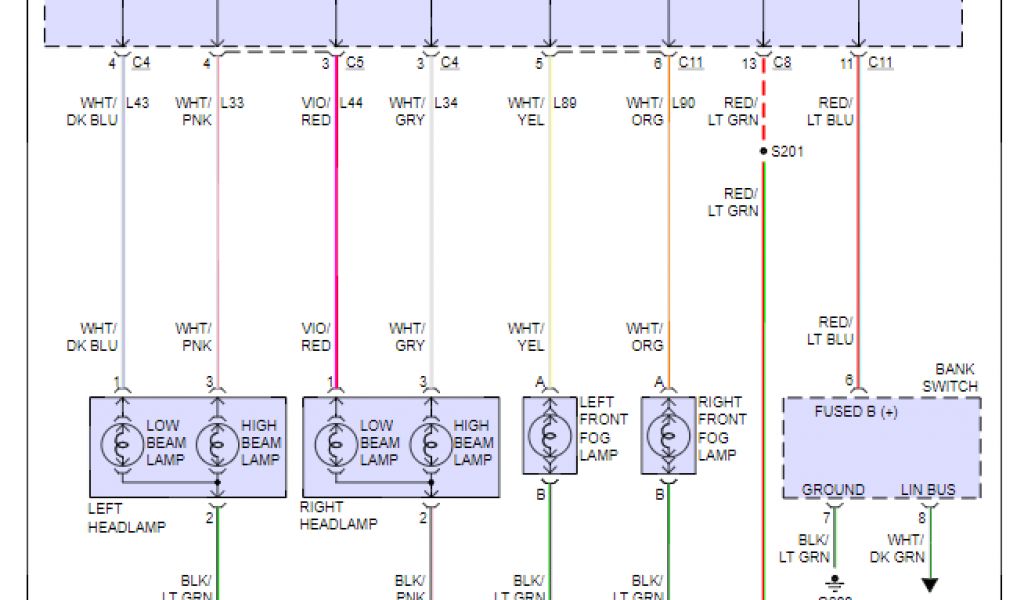Screen dimensions: 1024x600
Task: Click the down arrow under the LIN BUS wire
Action: coord(930,585)
